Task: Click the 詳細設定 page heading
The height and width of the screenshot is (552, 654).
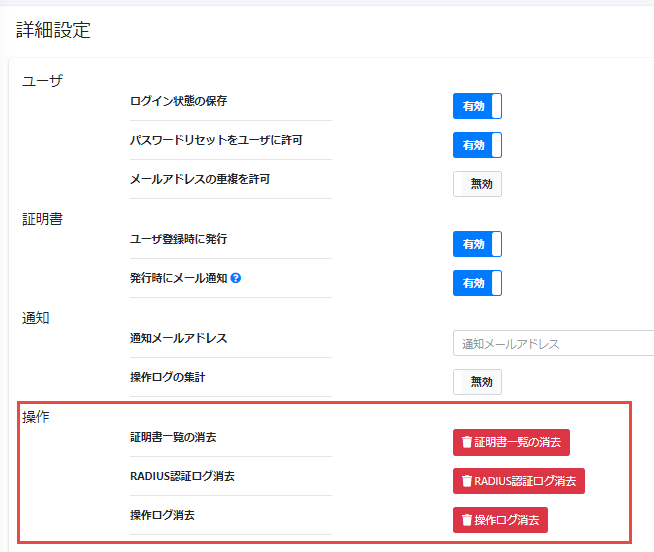Action: tap(53, 31)
